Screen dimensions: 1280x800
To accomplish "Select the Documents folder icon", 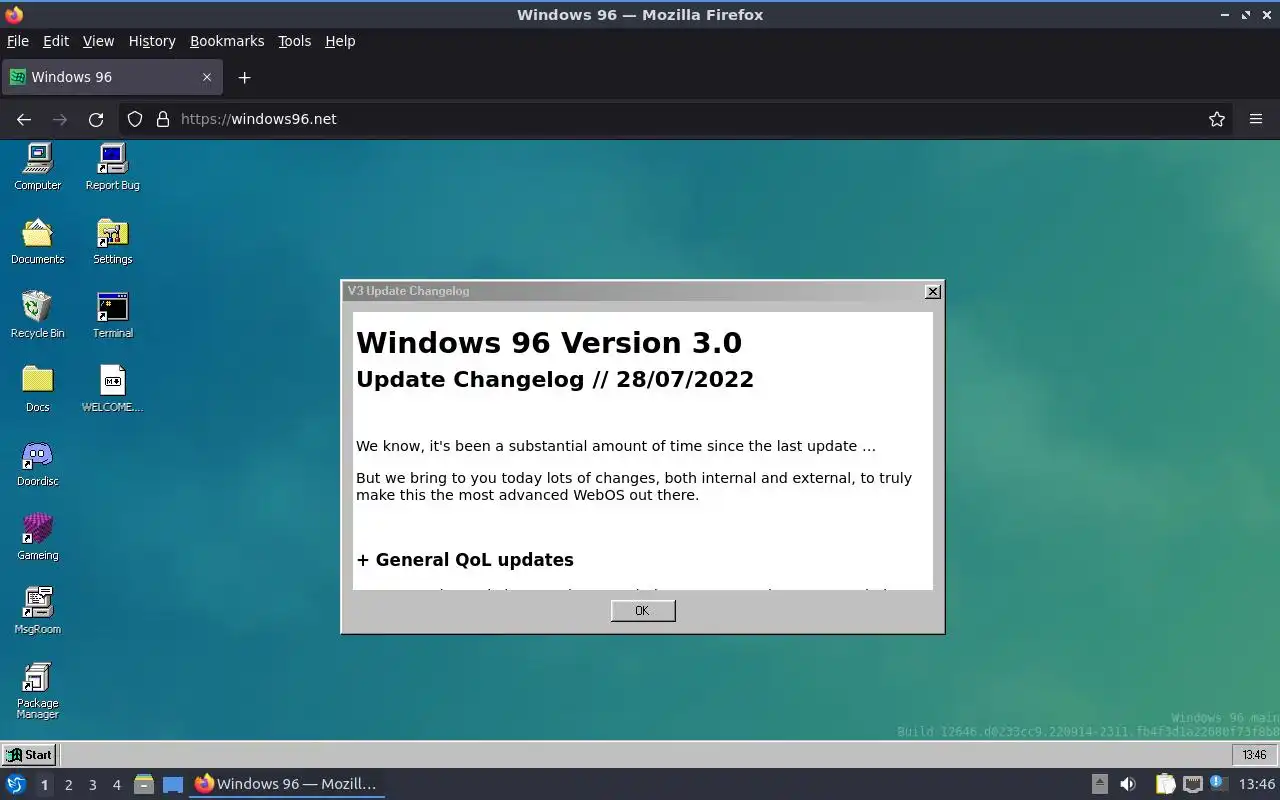I will pyautogui.click(x=38, y=241).
